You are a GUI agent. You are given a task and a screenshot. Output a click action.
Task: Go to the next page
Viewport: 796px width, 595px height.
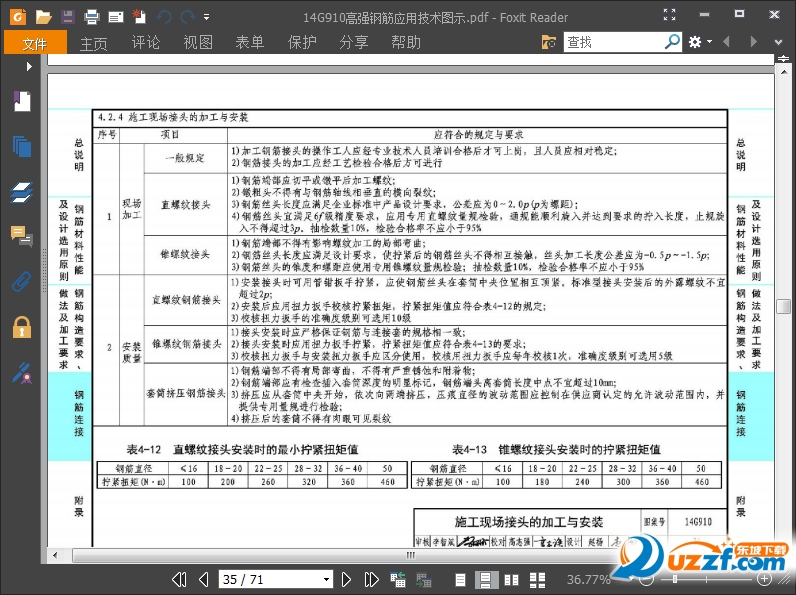(x=346, y=579)
